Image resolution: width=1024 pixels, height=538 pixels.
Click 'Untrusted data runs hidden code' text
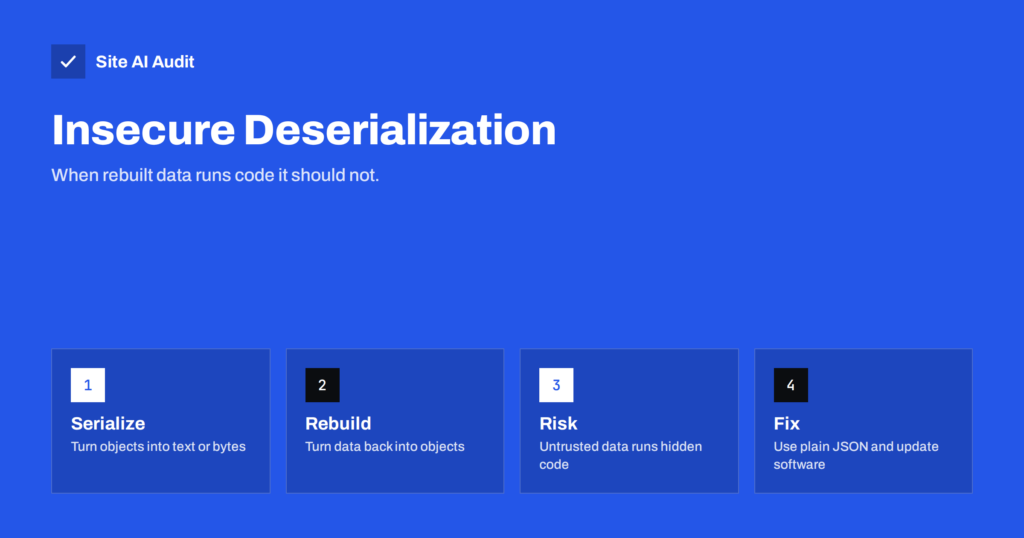620,456
